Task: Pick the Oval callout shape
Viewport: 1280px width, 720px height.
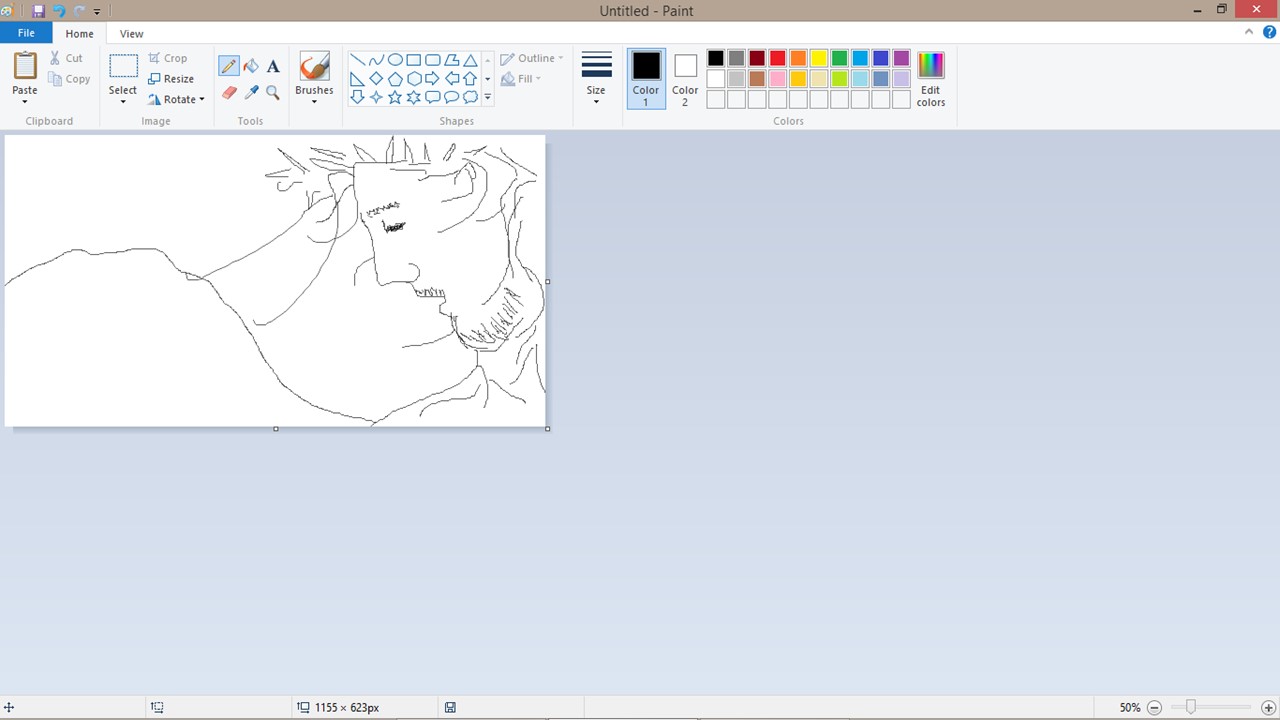Action: click(x=452, y=97)
